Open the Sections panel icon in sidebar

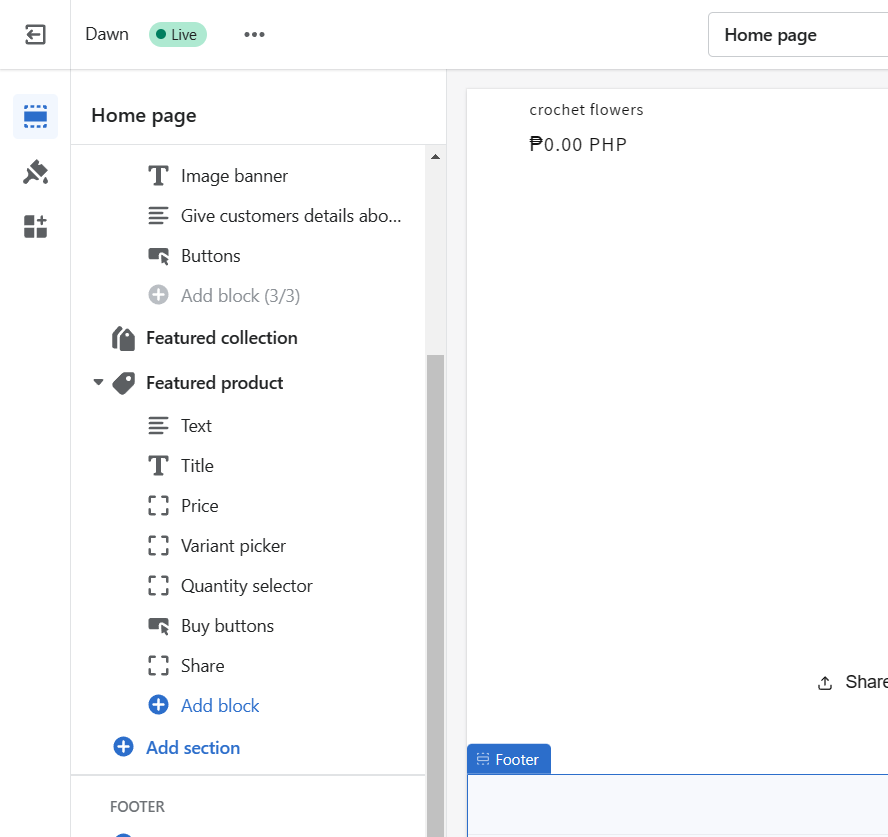click(x=35, y=116)
